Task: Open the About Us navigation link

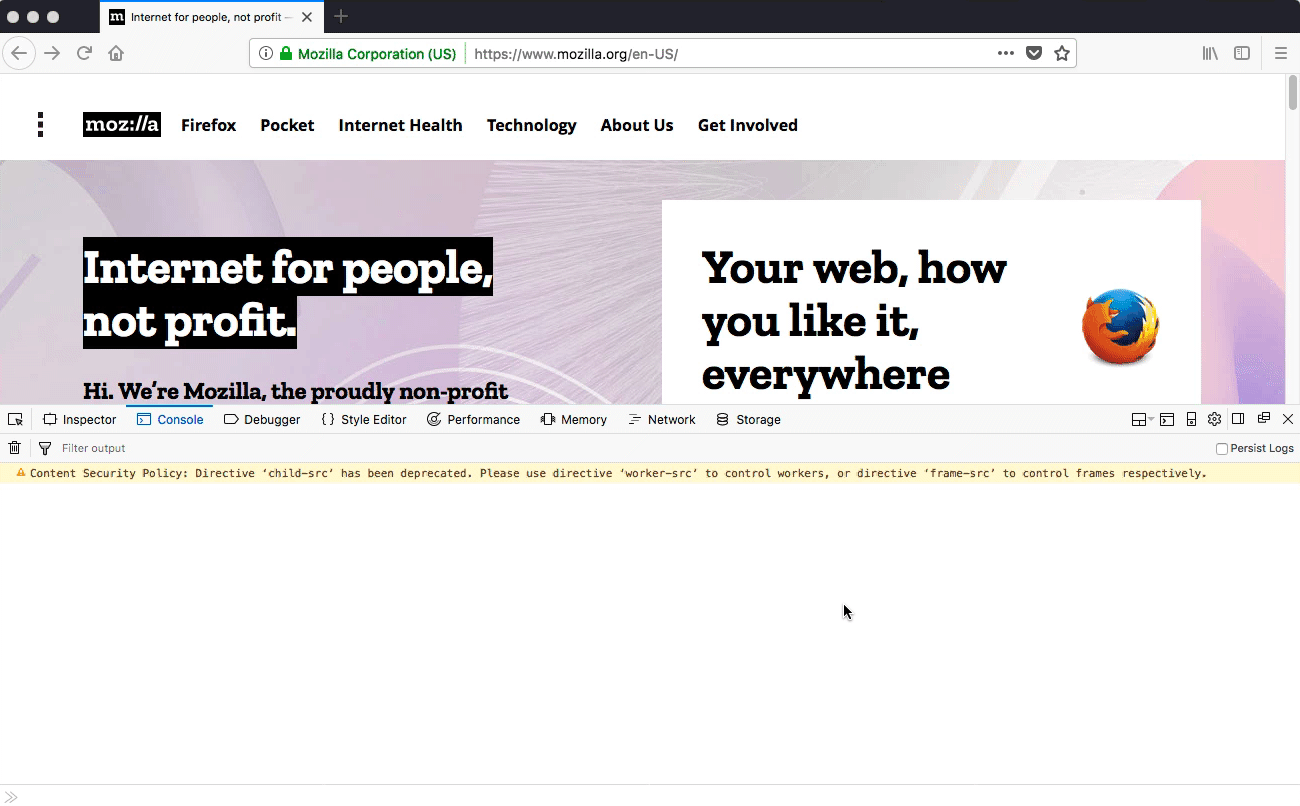Action: [x=637, y=125]
